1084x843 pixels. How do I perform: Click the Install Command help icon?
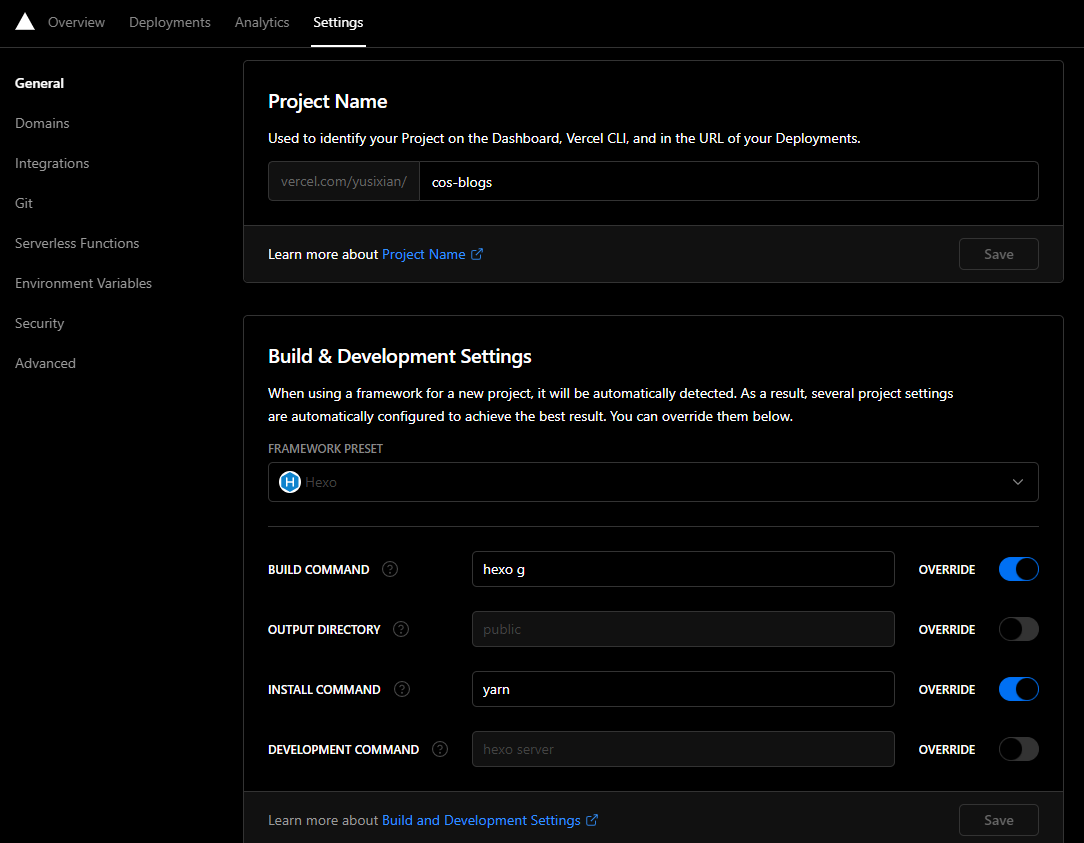coord(402,689)
